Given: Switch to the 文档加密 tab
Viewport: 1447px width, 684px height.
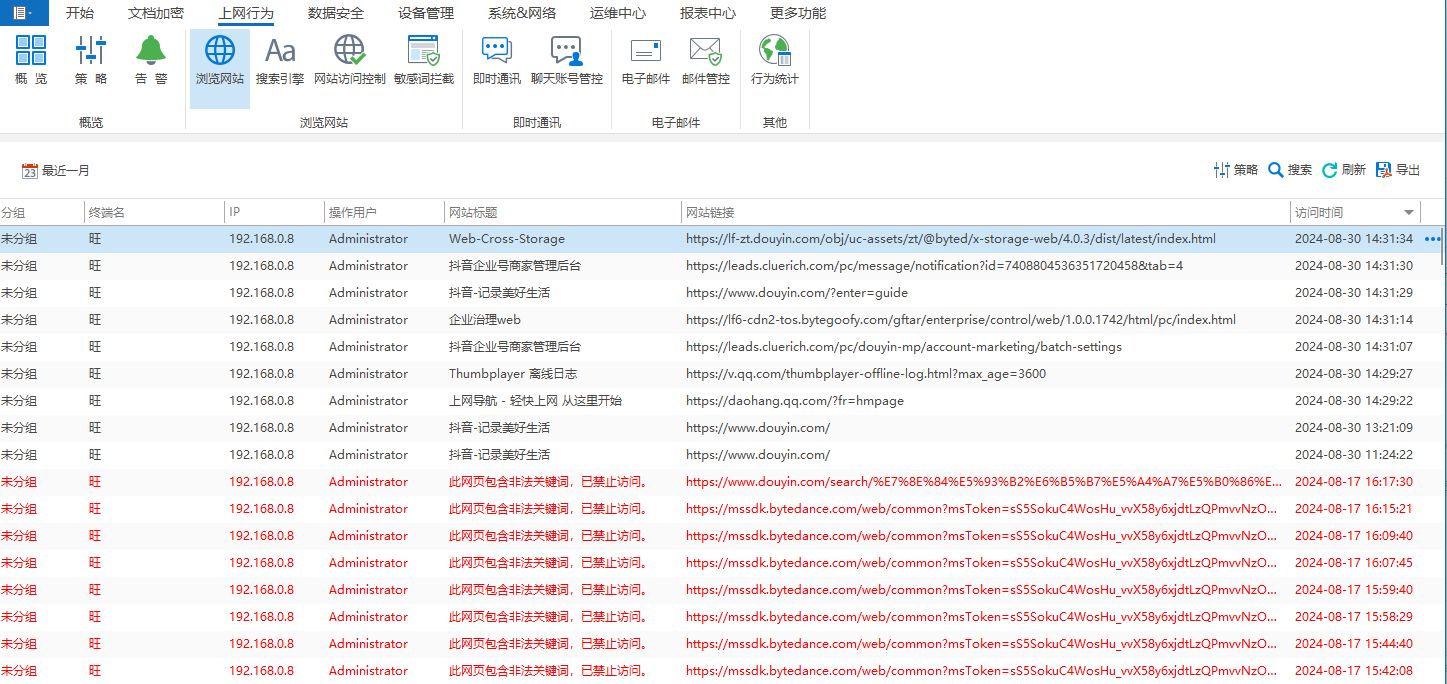Looking at the screenshot, I should [x=156, y=13].
